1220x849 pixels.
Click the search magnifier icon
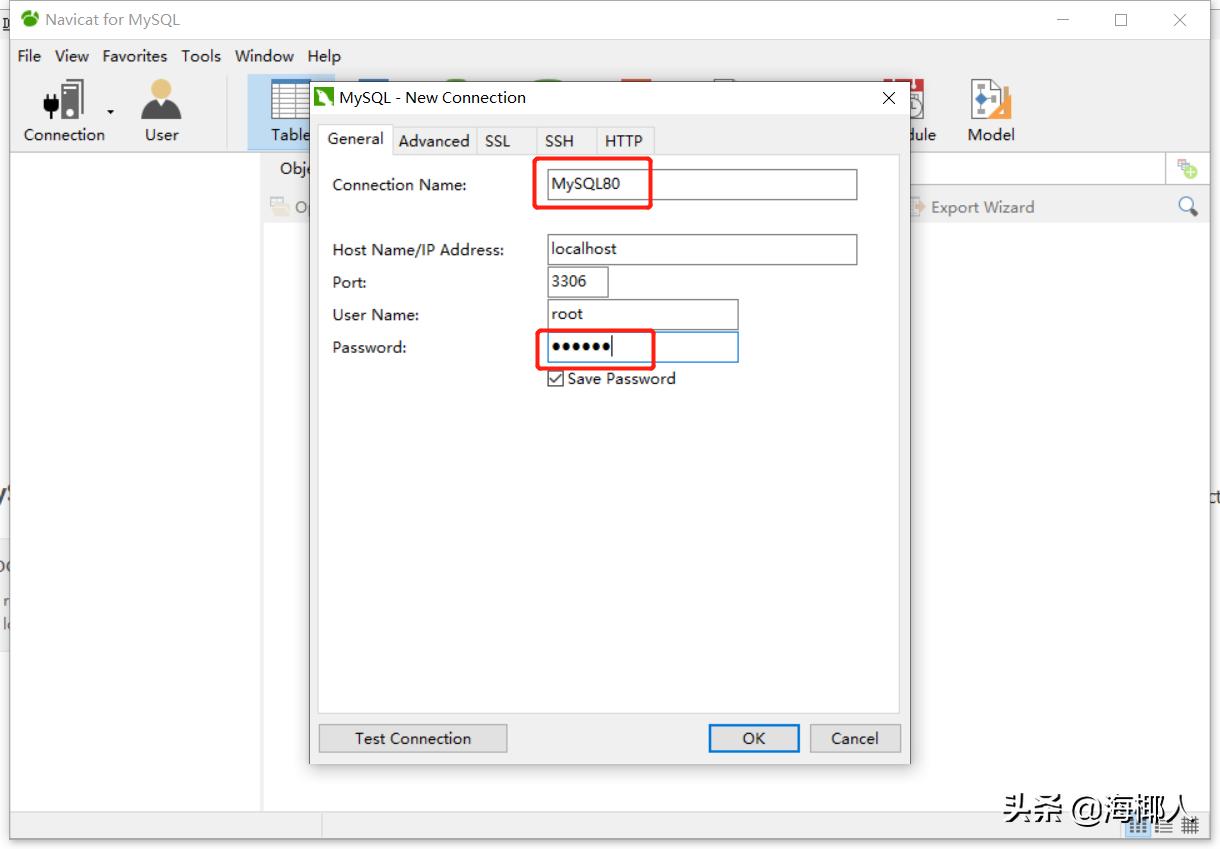coord(1188,206)
